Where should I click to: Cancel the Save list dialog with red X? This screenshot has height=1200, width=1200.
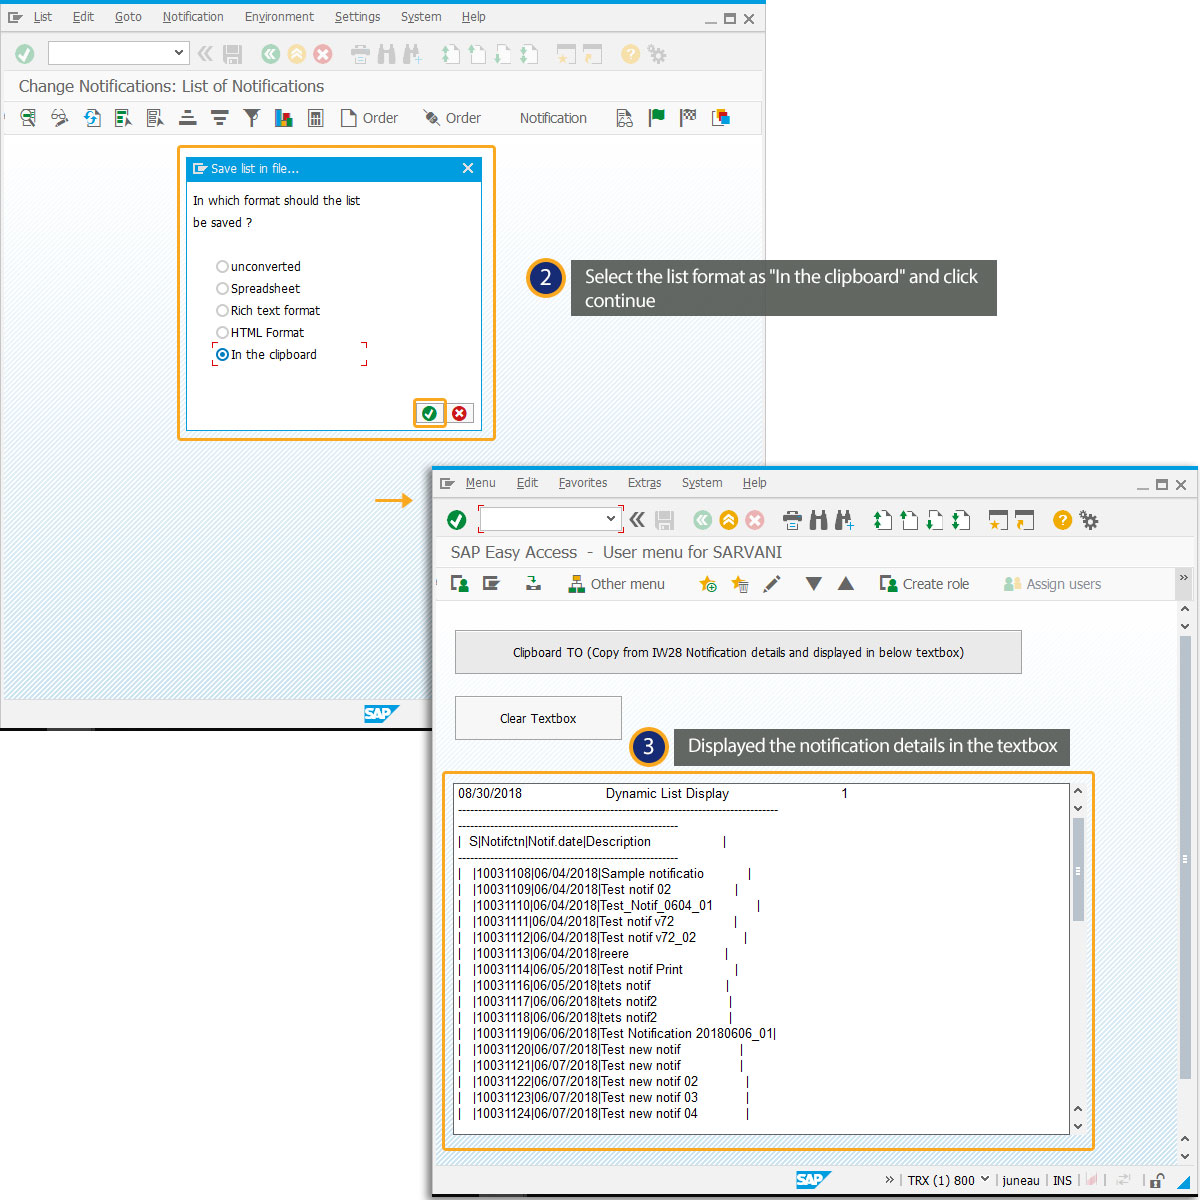coord(459,413)
